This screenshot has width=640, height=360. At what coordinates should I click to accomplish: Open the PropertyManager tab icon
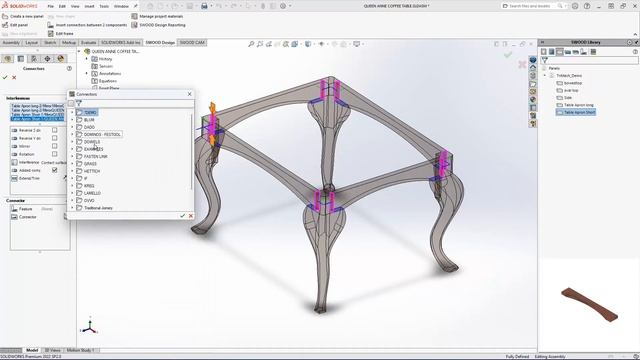(x=21, y=59)
